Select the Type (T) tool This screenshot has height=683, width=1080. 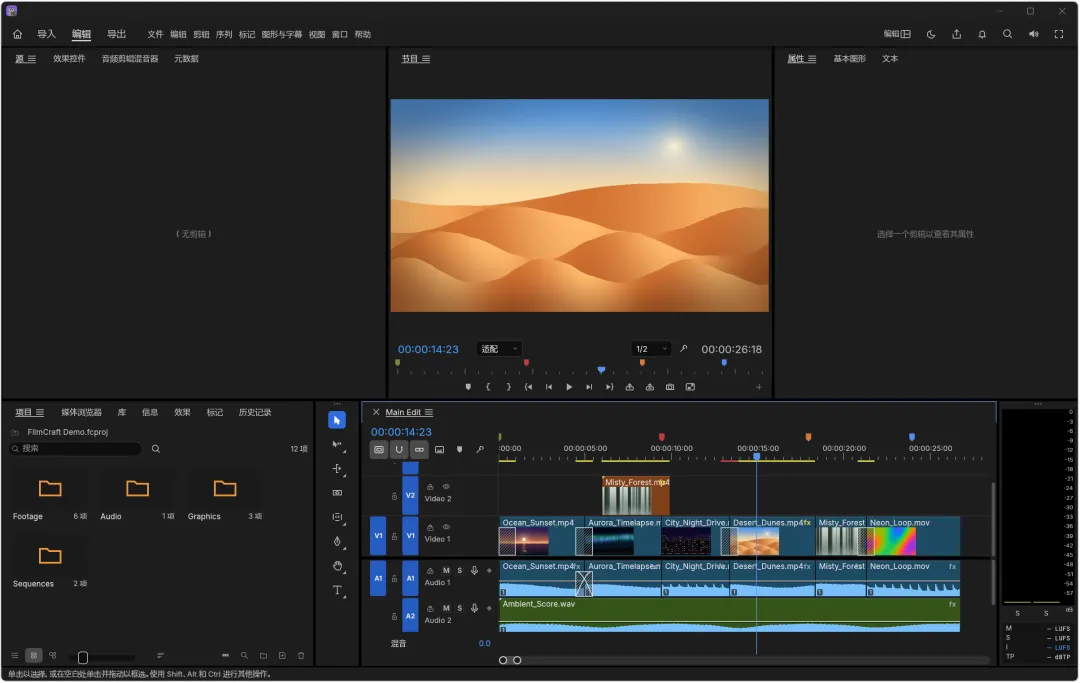coord(337,590)
